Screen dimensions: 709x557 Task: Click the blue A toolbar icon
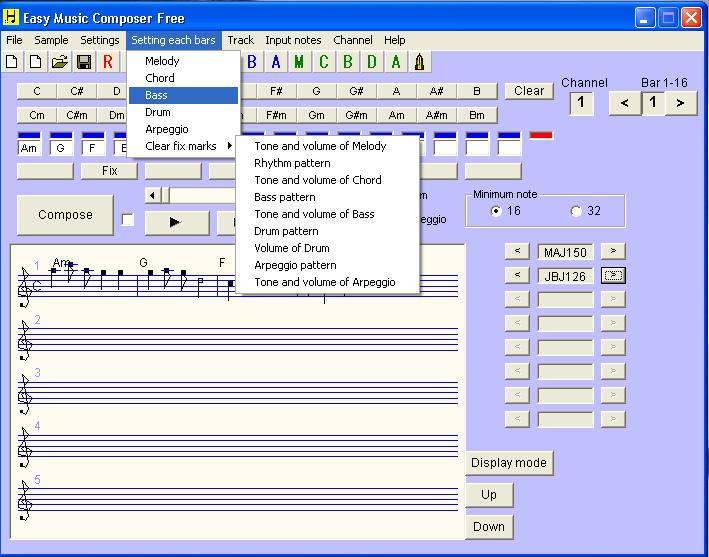276,61
